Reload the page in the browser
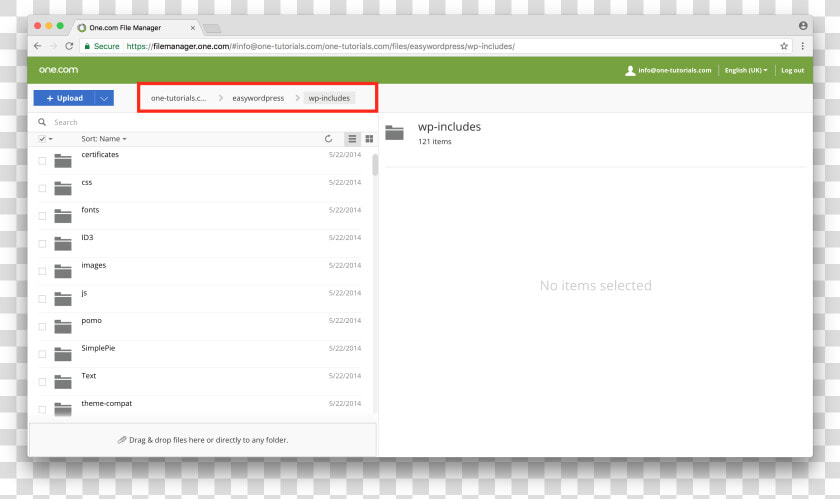Image resolution: width=840 pixels, height=499 pixels. coord(69,46)
